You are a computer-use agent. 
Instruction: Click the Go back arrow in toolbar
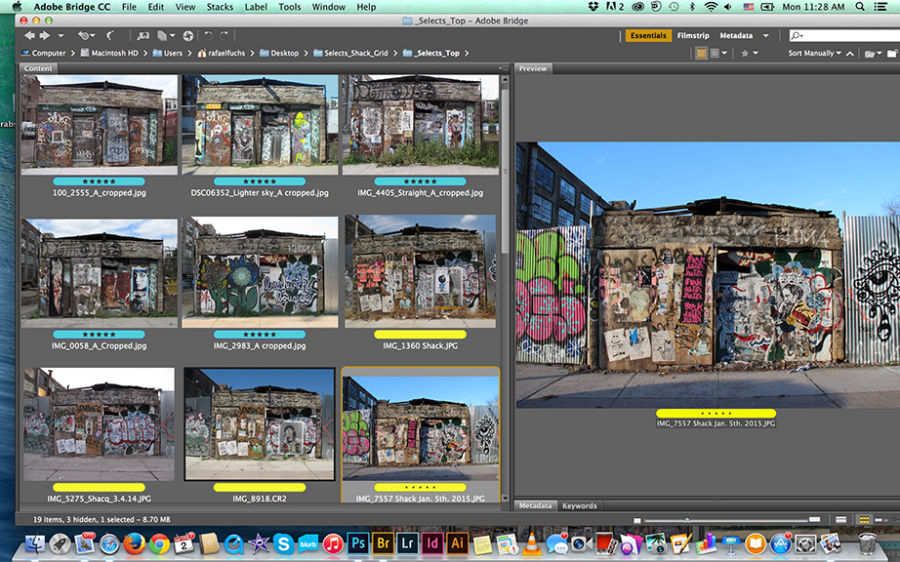[x=30, y=36]
